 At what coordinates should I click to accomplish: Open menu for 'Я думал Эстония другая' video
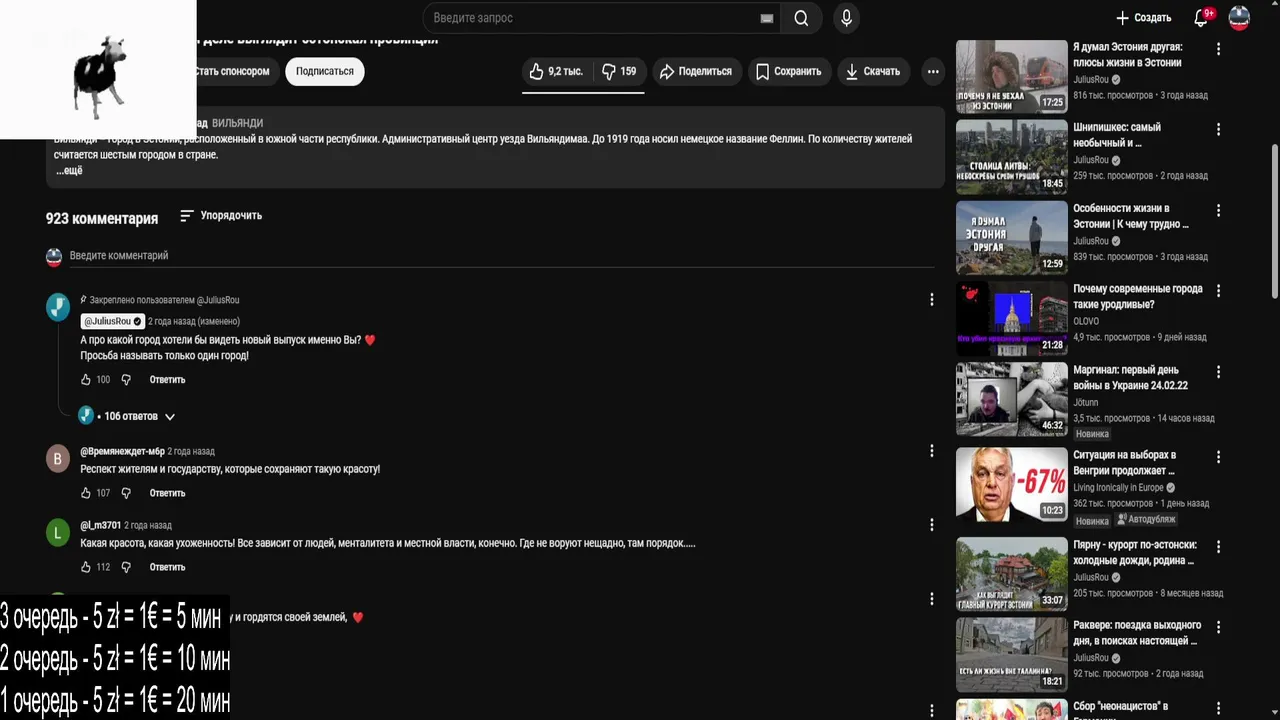1218,48
